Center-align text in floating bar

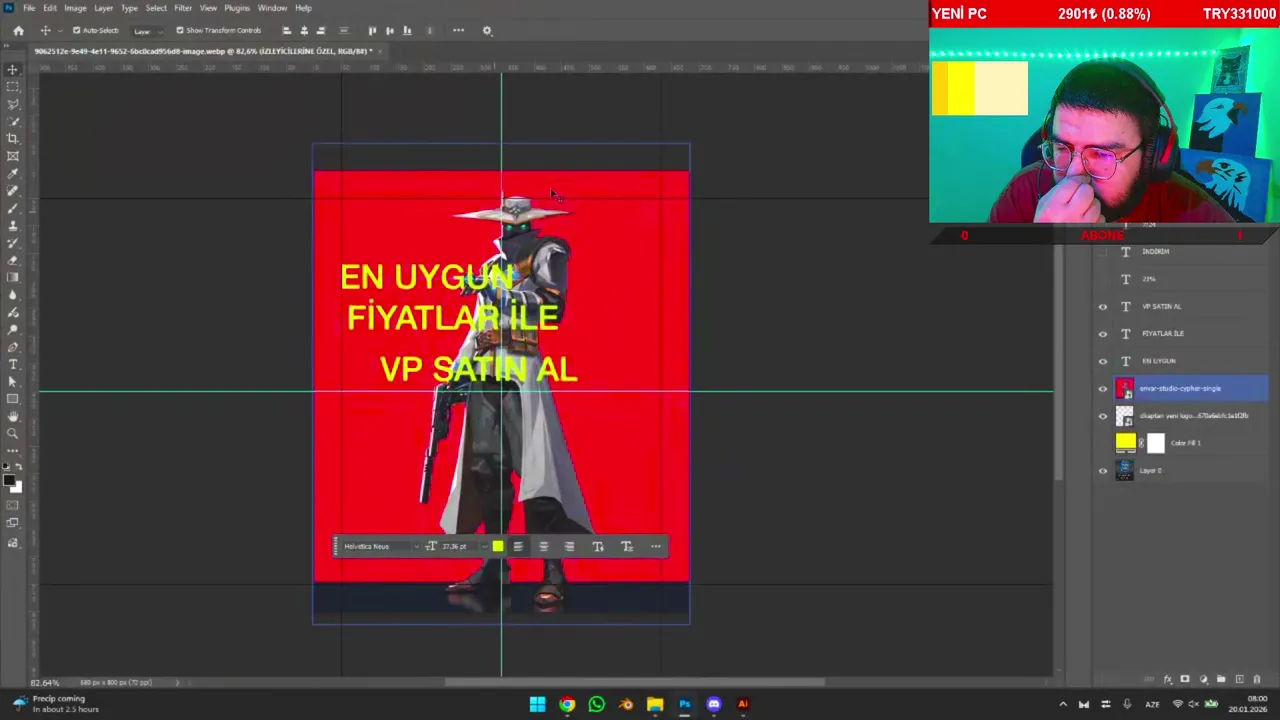point(543,546)
